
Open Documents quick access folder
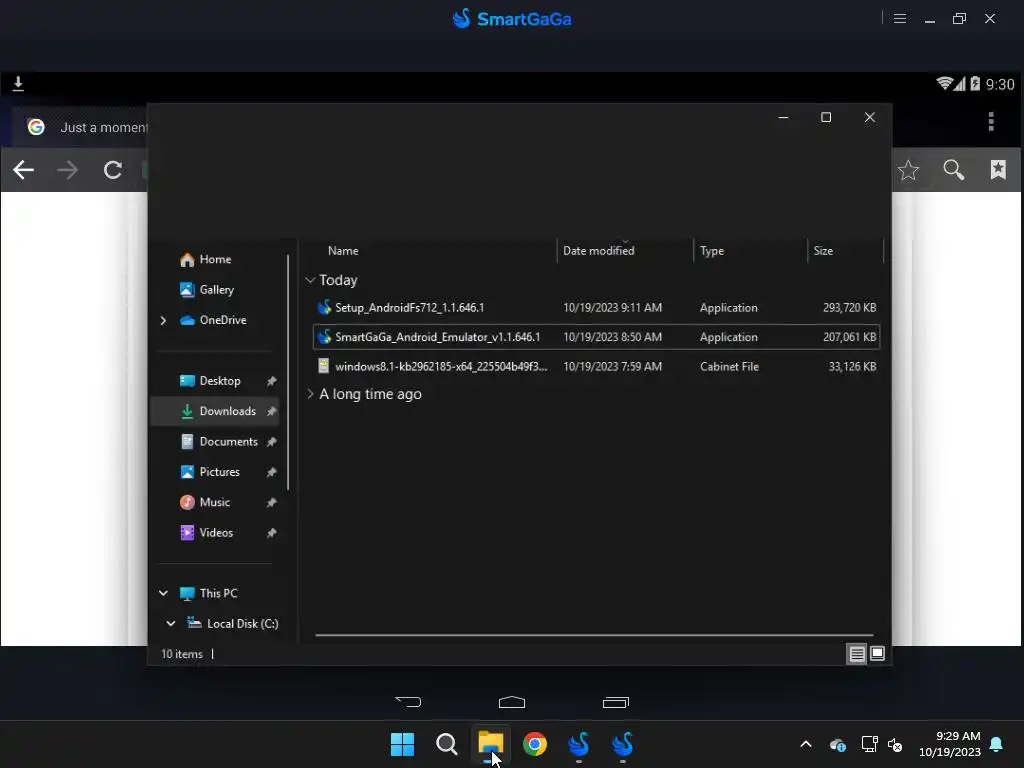pos(219,441)
